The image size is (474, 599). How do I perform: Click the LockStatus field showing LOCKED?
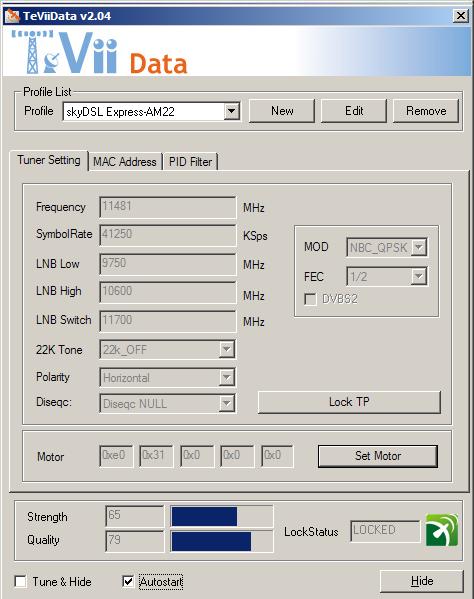pos(385,531)
